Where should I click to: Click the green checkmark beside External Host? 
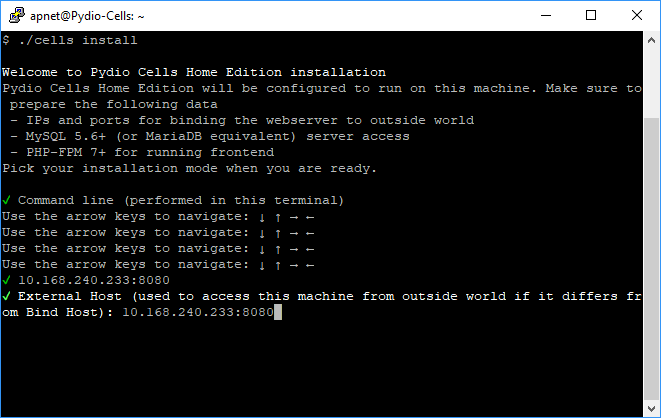6,296
